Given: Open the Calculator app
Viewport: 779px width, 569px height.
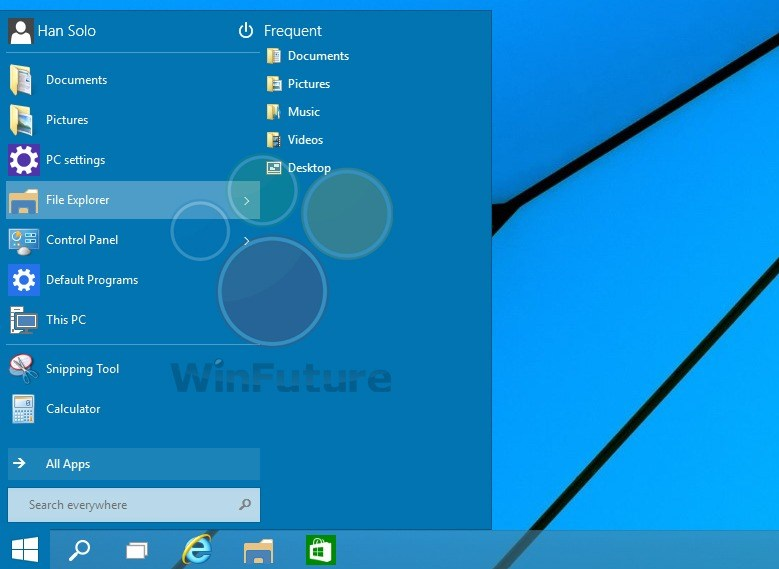Looking at the screenshot, I should pos(70,409).
